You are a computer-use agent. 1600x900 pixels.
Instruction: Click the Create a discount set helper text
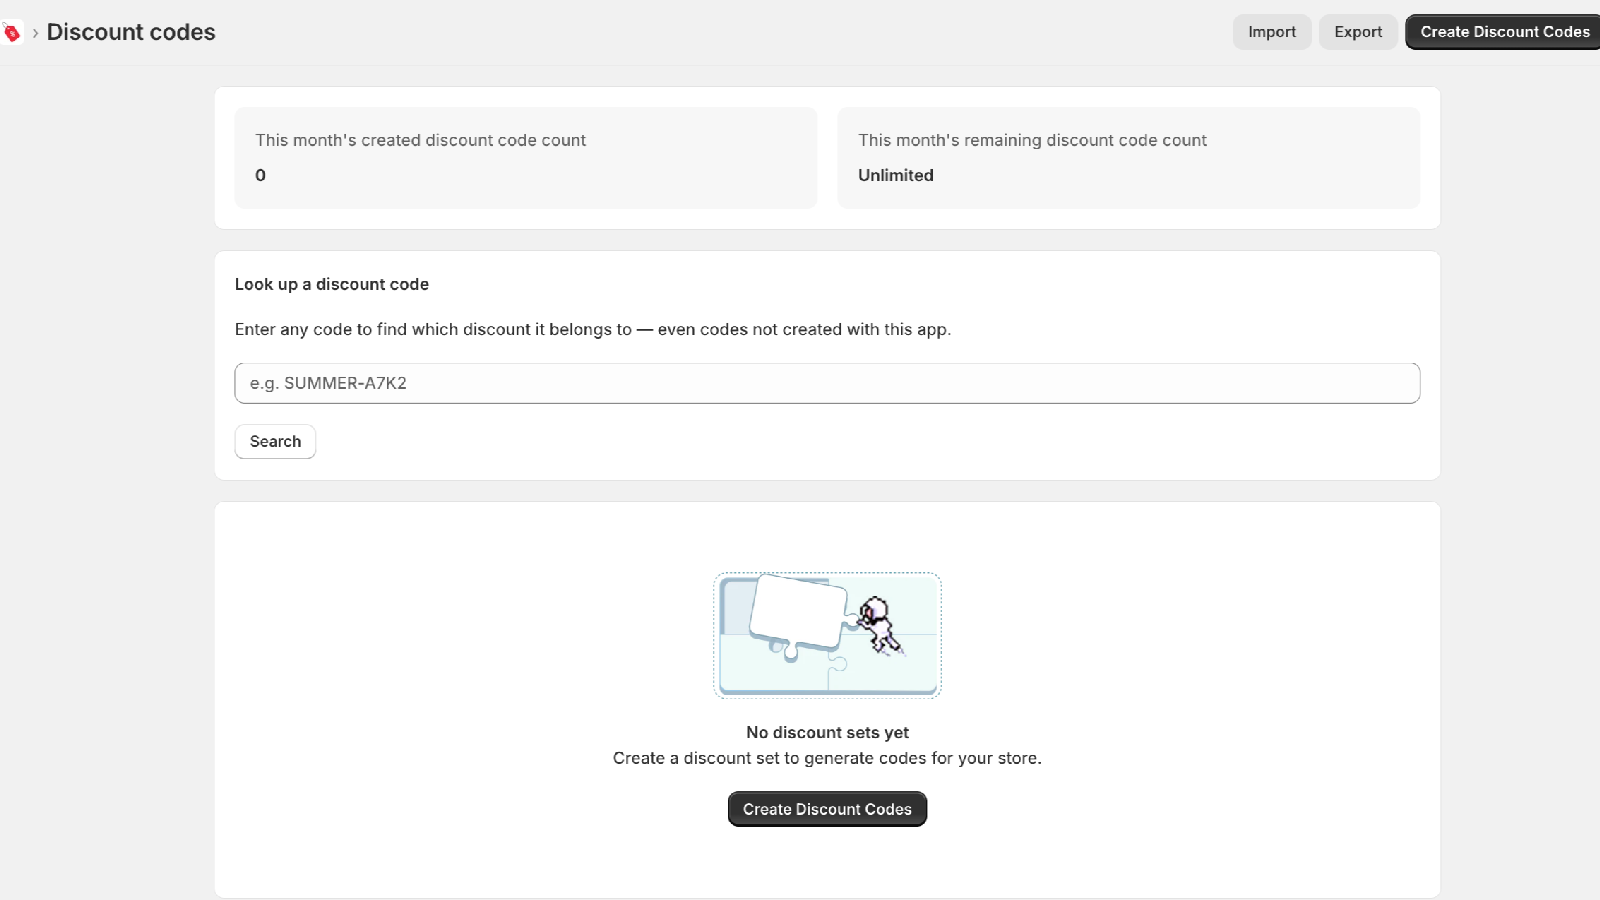827,758
